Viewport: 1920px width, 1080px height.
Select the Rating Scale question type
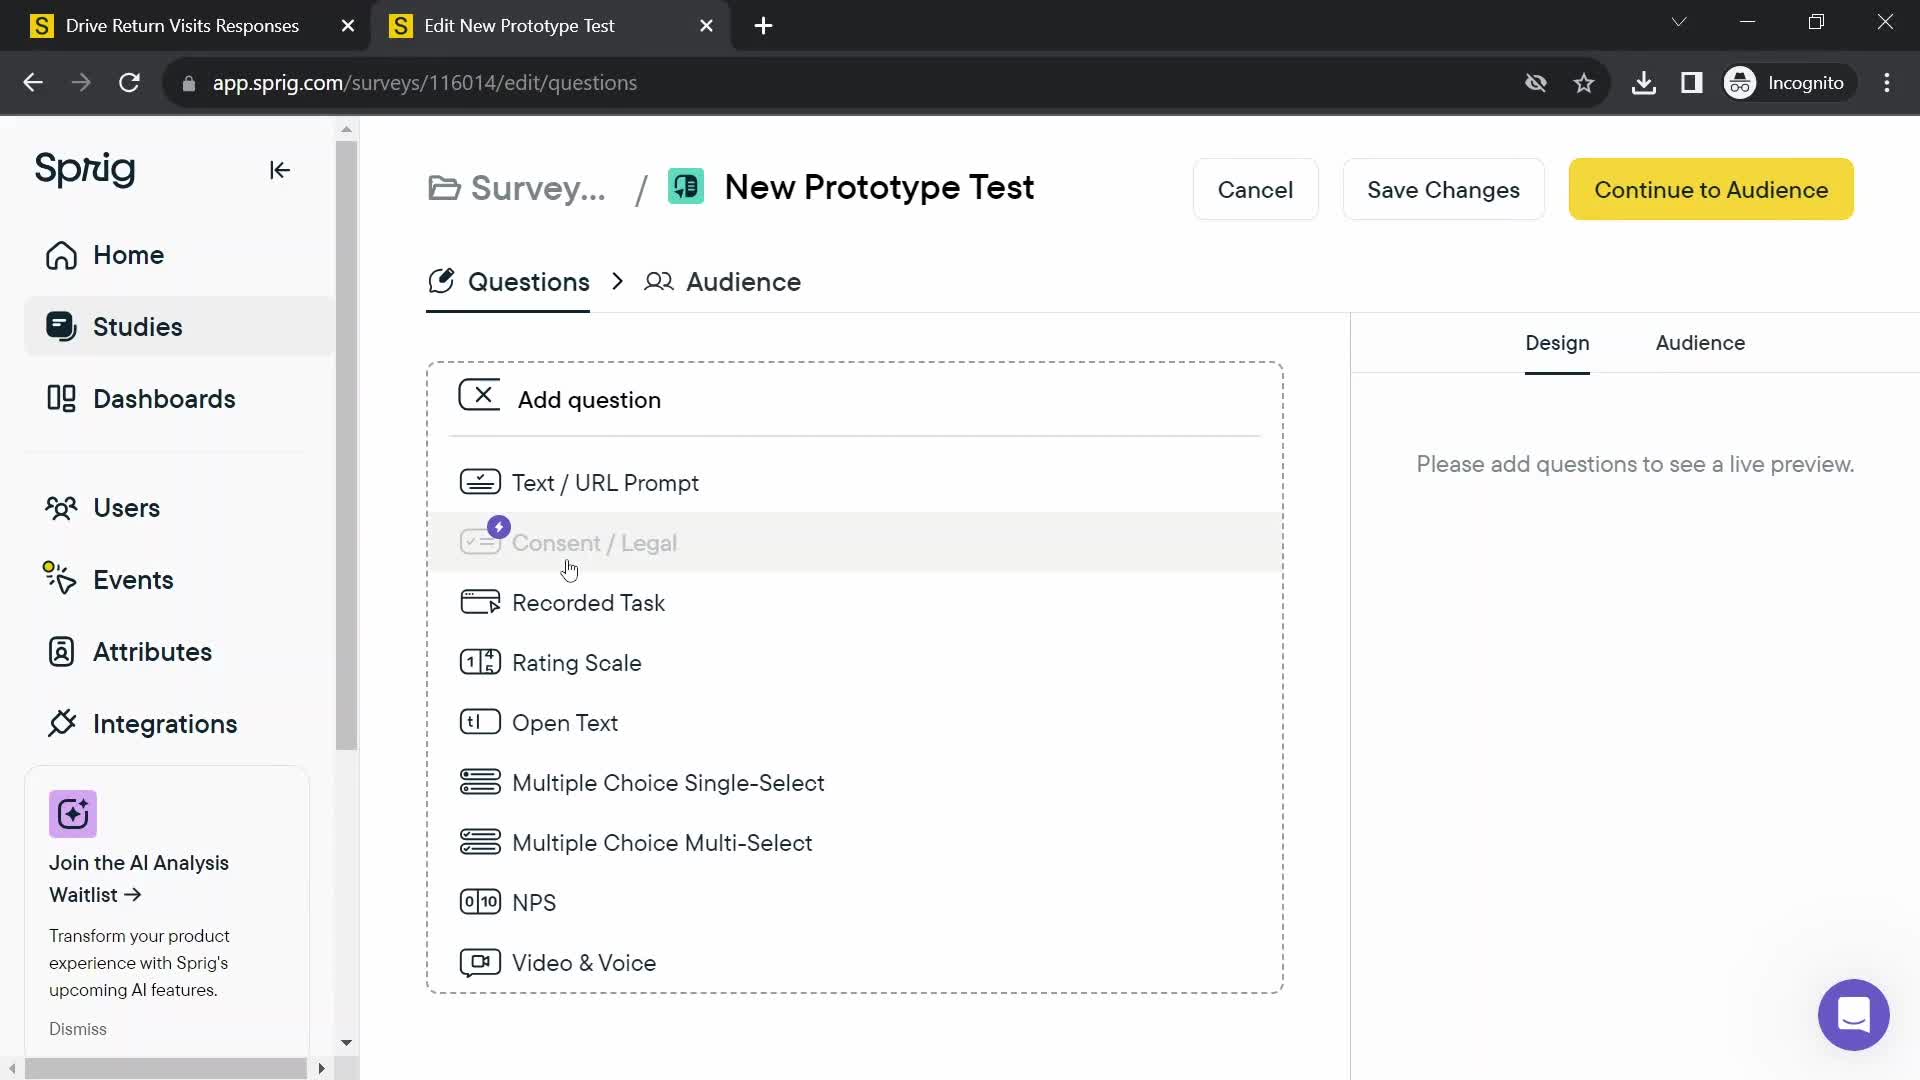(x=578, y=662)
